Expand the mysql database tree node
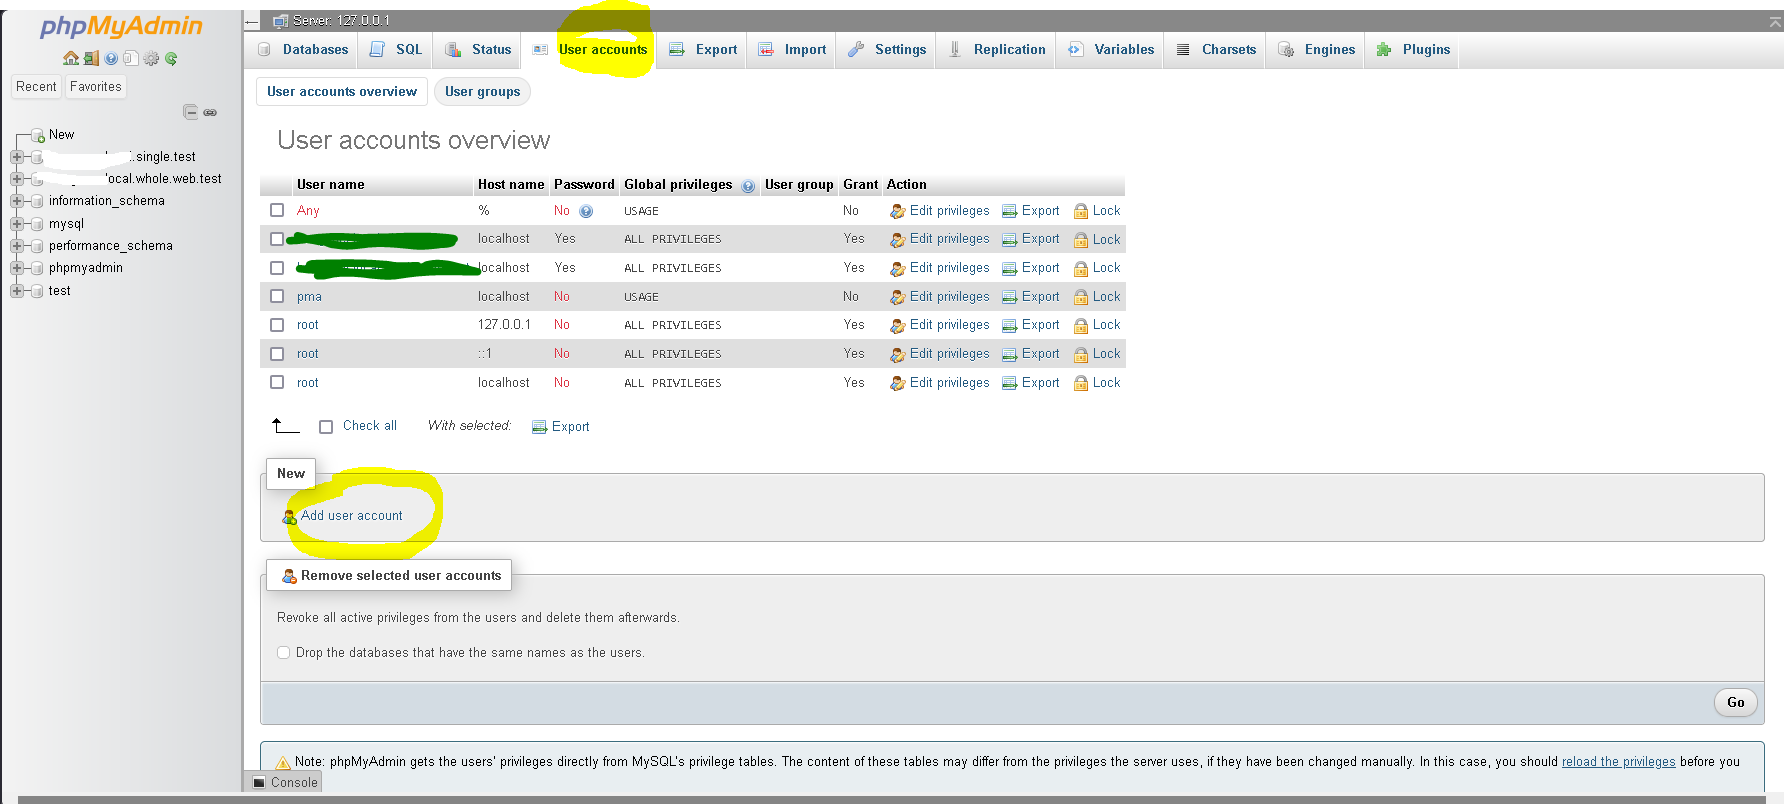This screenshot has width=1784, height=804. 17,224
